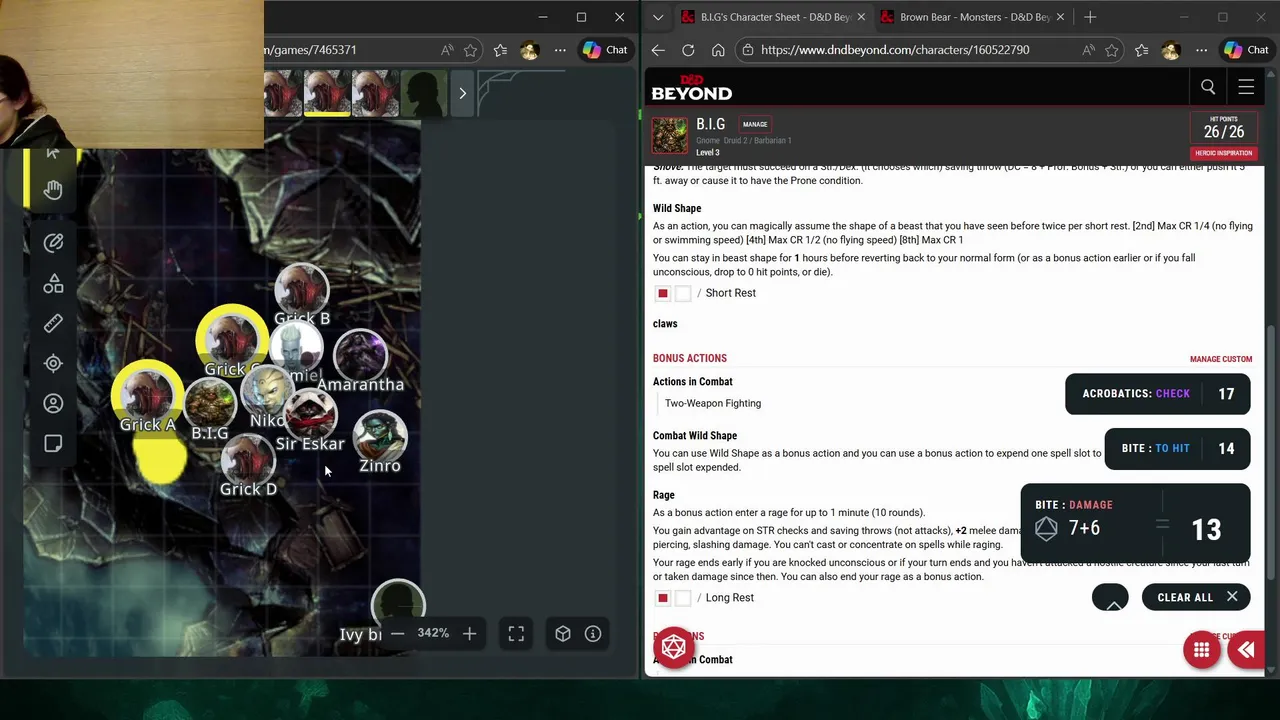Add character page to favorites star
The height and width of the screenshot is (720, 1280).
point(1111,50)
